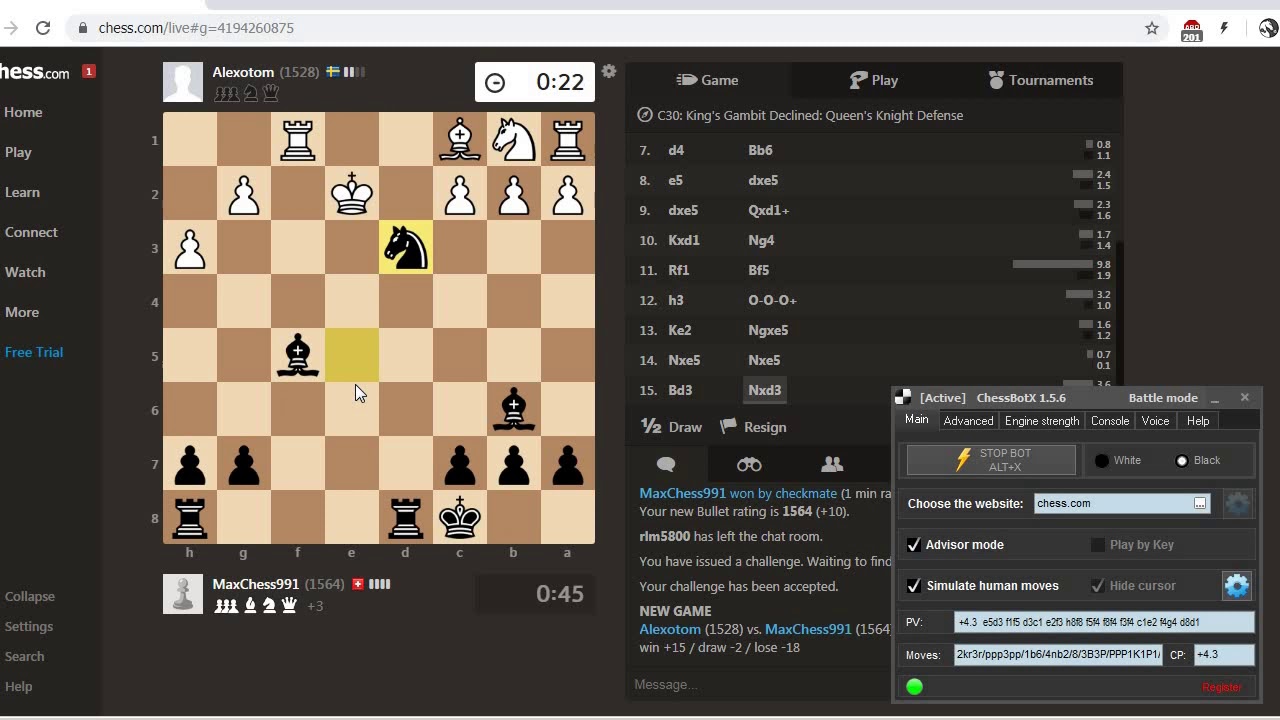Viewport: 1280px width, 720px height.
Task: Open ChessBotX Advanced tab
Action: coord(968,421)
